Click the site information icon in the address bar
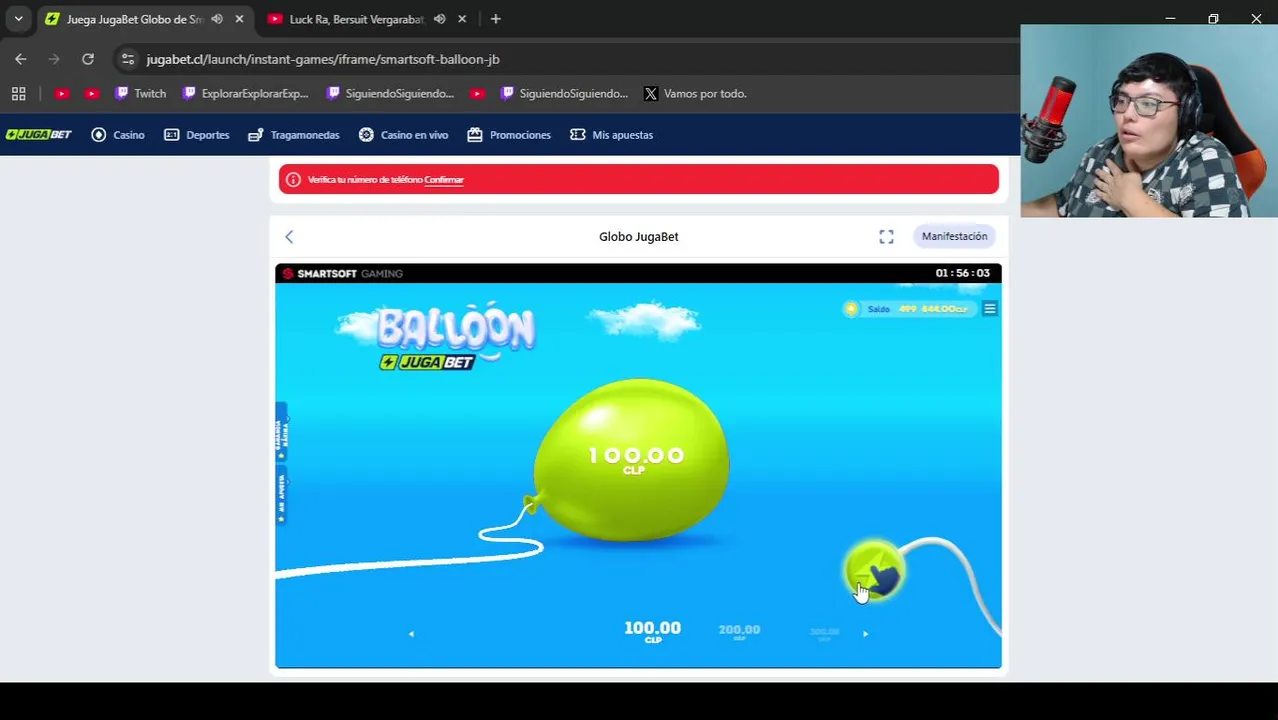 pos(127,59)
